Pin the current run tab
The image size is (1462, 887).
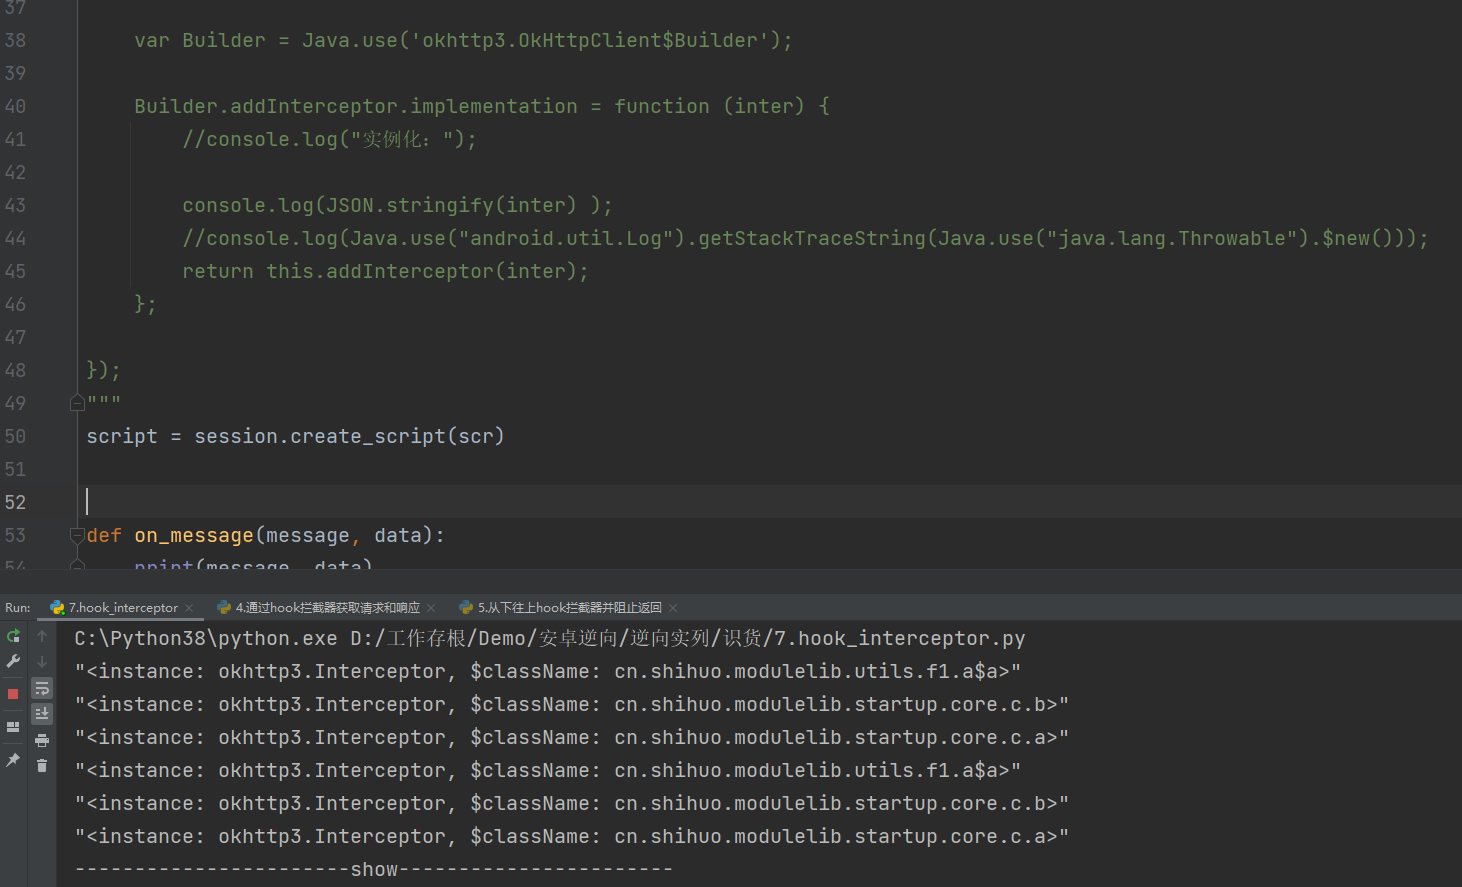[x=13, y=760]
